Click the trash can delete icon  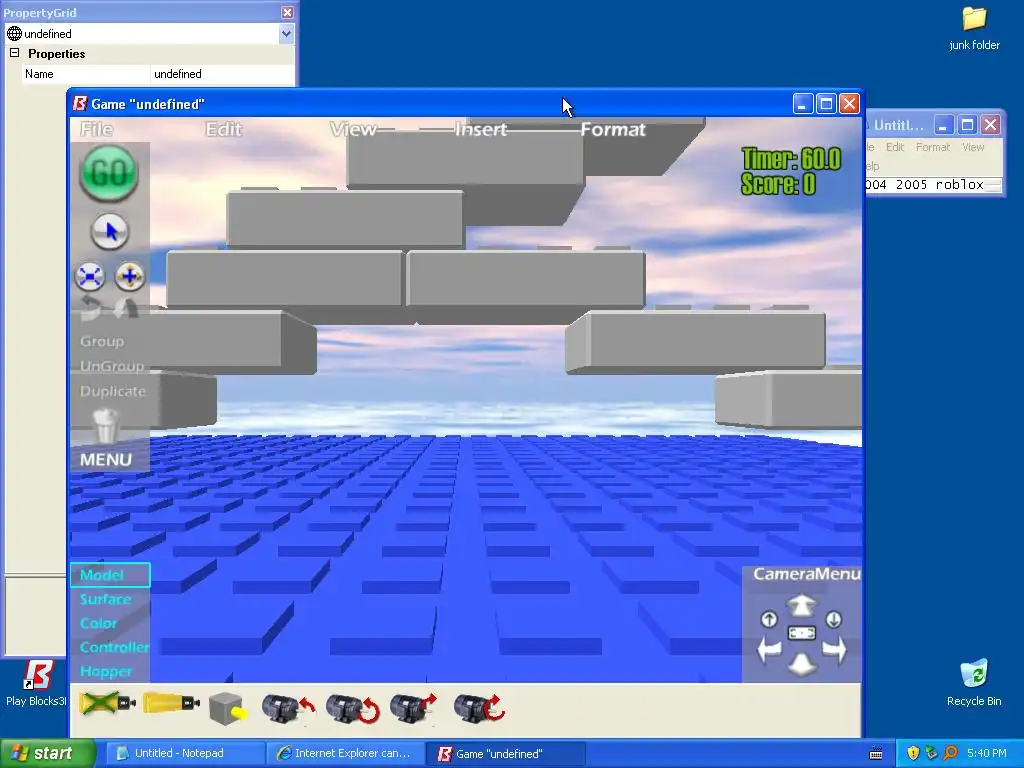click(x=105, y=426)
